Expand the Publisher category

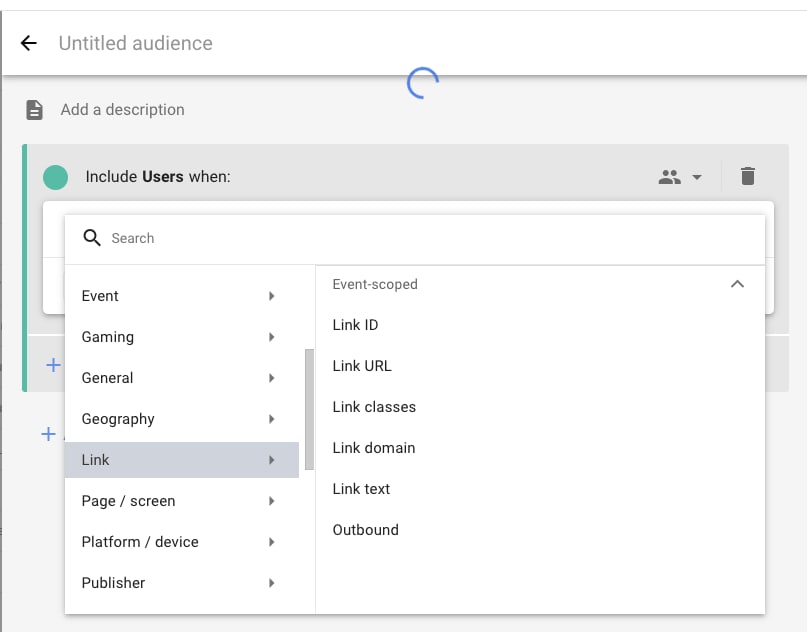[180, 583]
